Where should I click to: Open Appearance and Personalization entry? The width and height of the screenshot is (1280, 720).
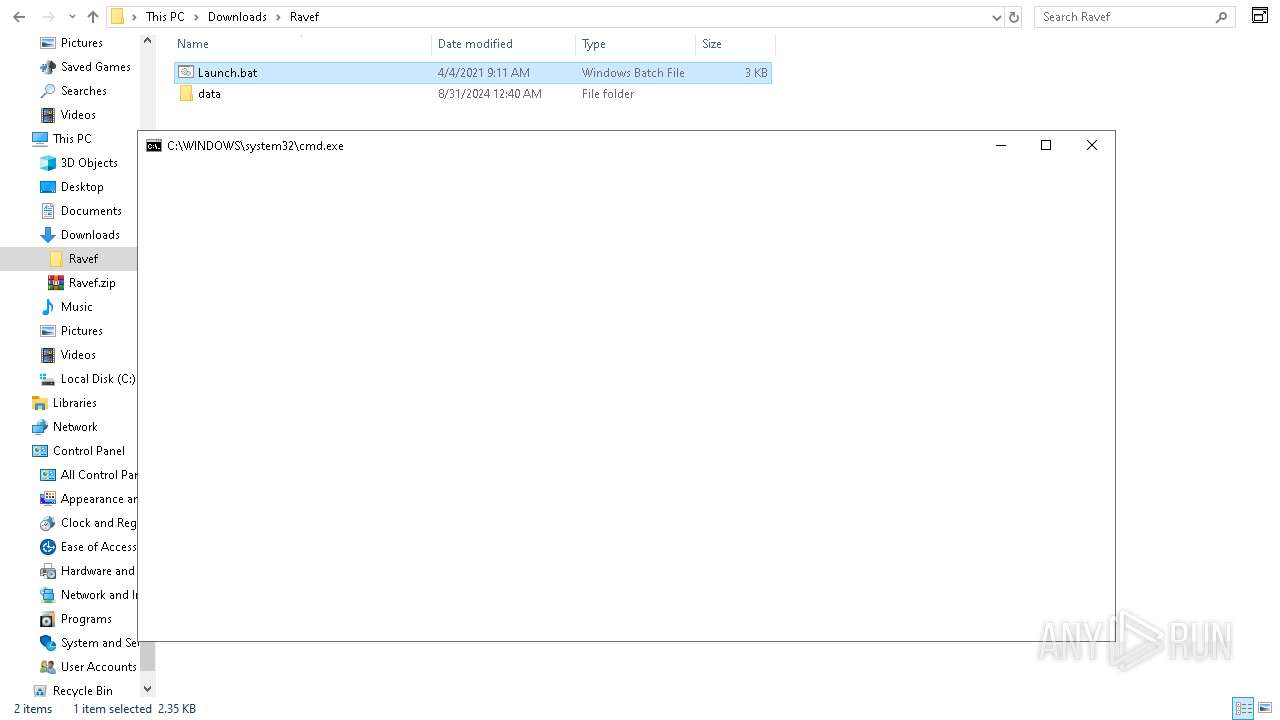click(x=98, y=499)
